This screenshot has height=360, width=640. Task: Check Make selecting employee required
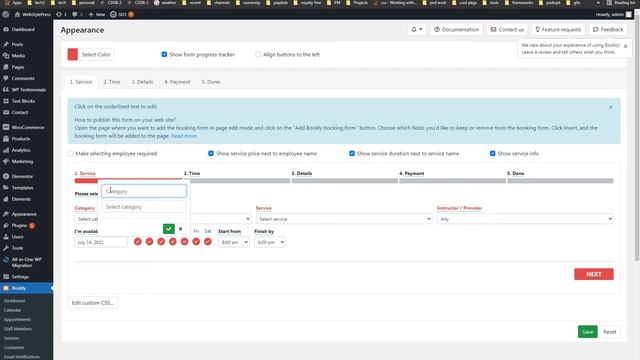[x=70, y=153]
